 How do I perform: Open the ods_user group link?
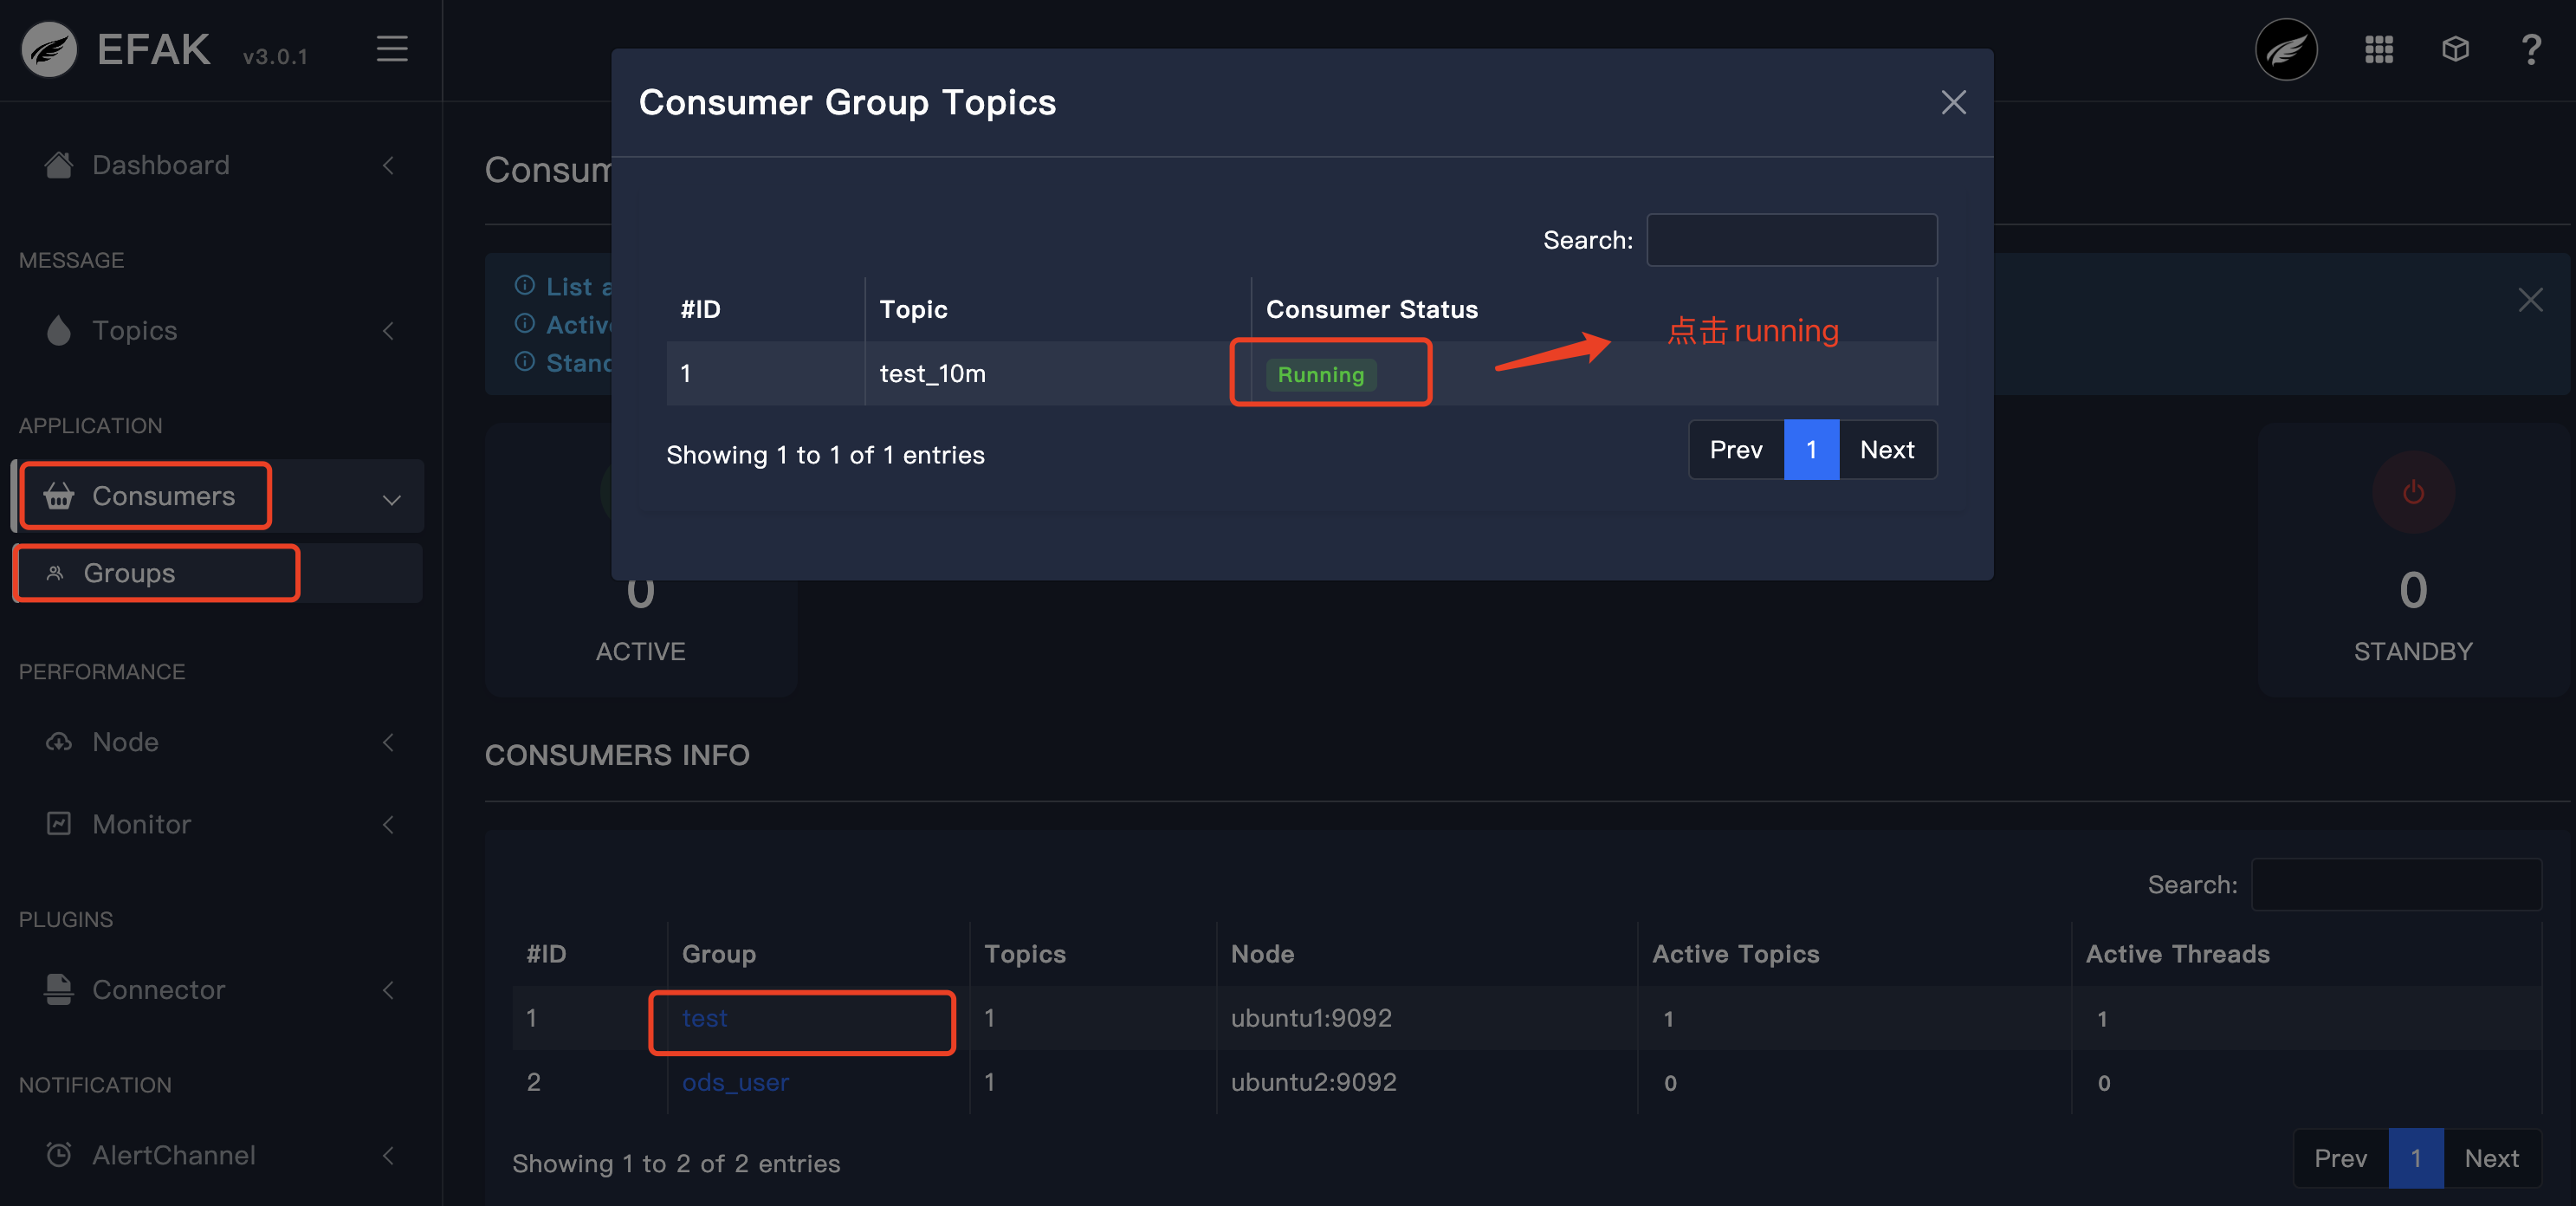coord(735,1082)
